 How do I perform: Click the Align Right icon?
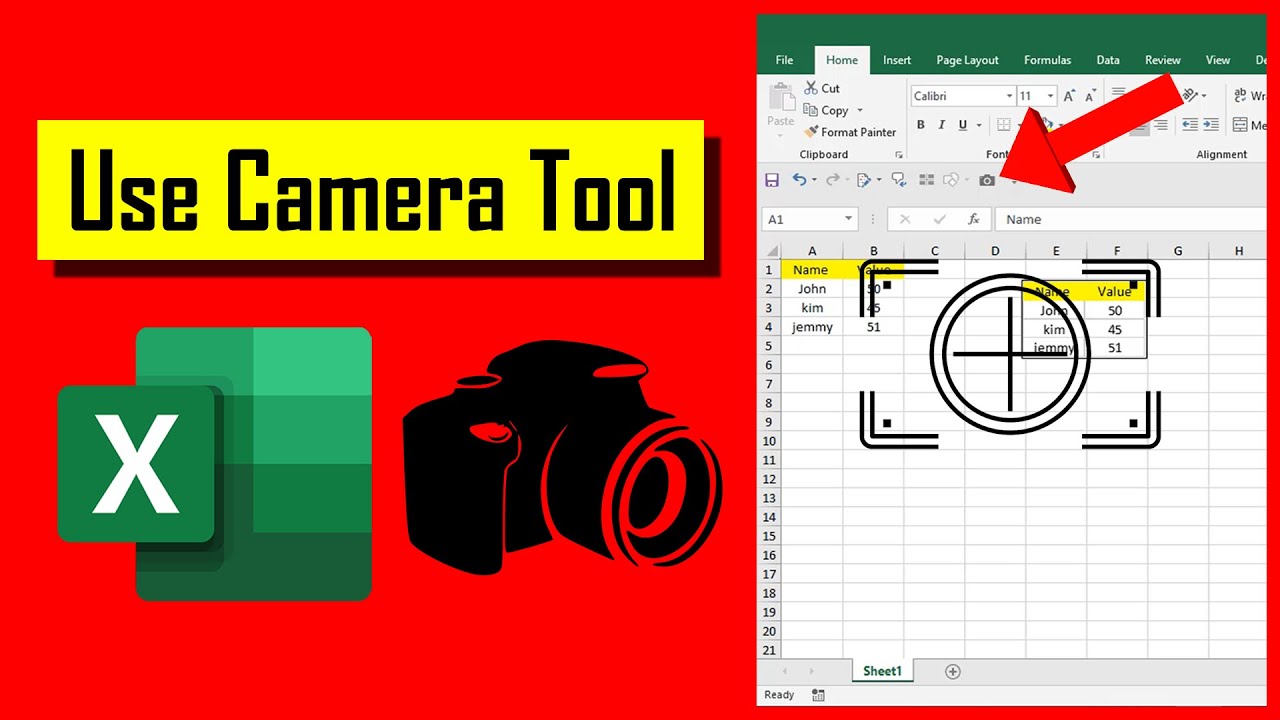coord(1160,125)
